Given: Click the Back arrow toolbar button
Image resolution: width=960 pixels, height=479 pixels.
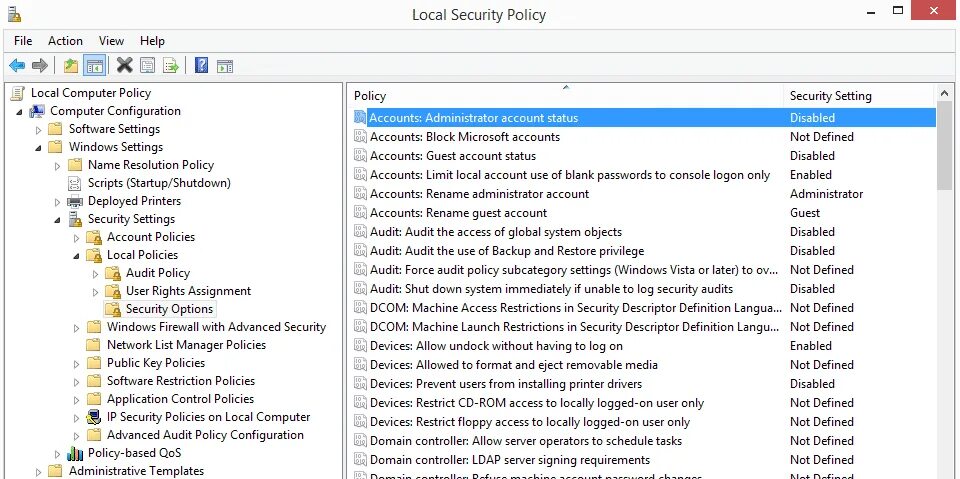Looking at the screenshot, I should [x=16, y=66].
